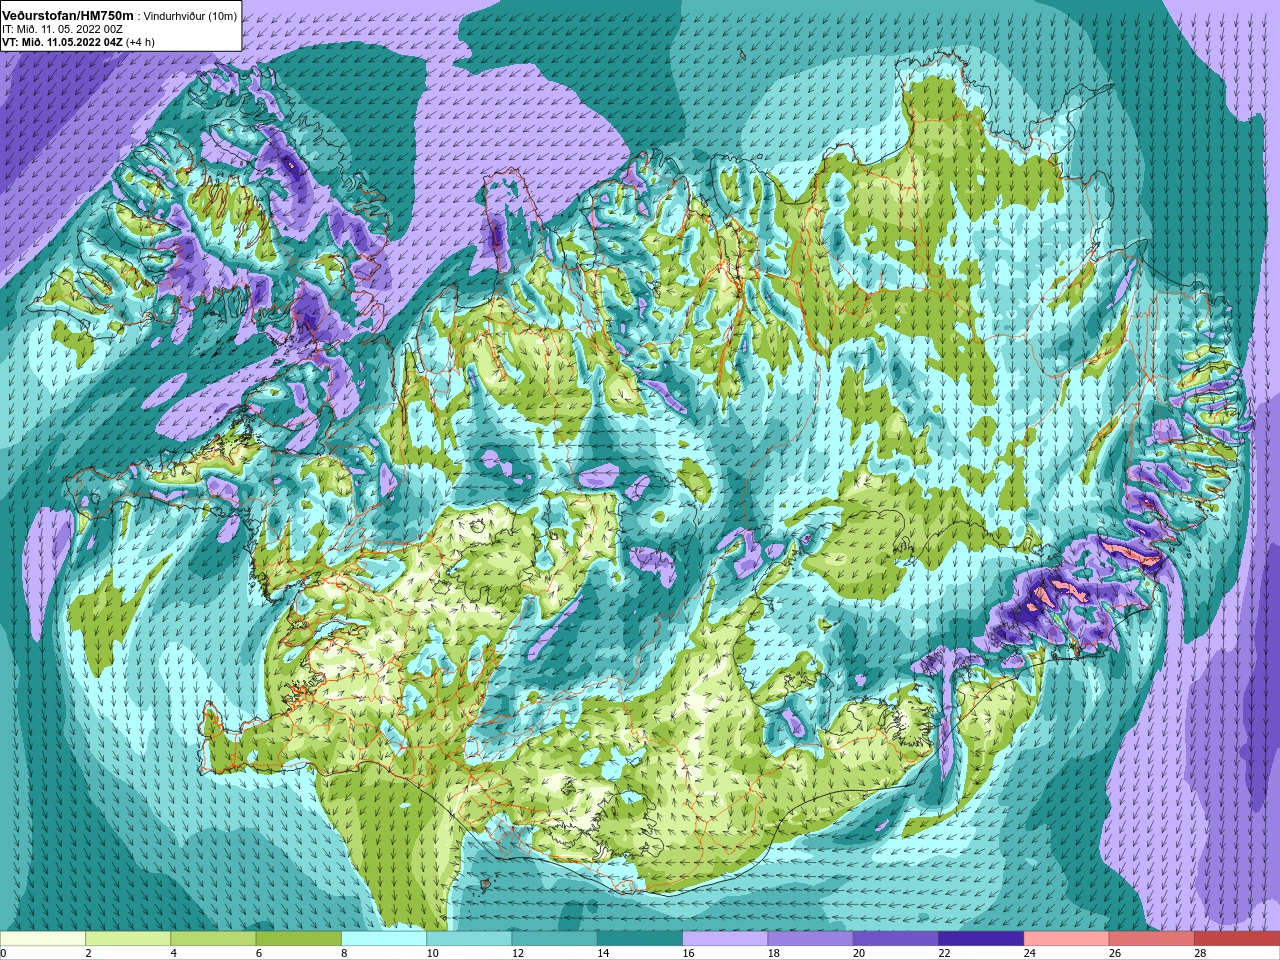Pick the turquoise 10–12 legend swatch

click(469, 939)
